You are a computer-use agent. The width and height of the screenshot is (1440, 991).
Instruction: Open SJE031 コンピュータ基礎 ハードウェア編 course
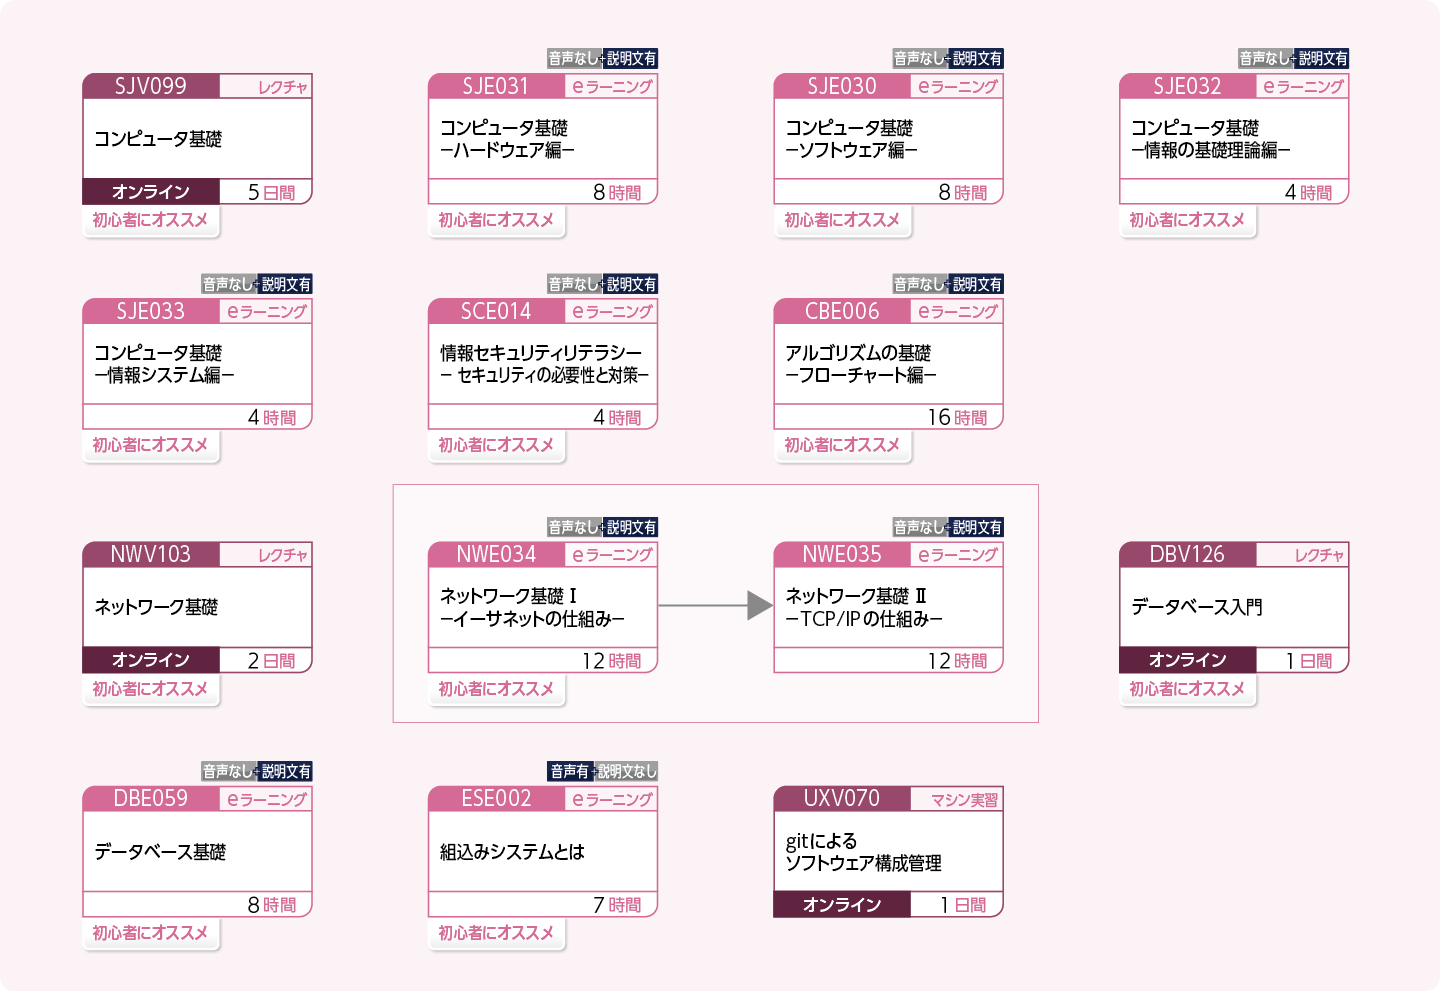coord(543,139)
